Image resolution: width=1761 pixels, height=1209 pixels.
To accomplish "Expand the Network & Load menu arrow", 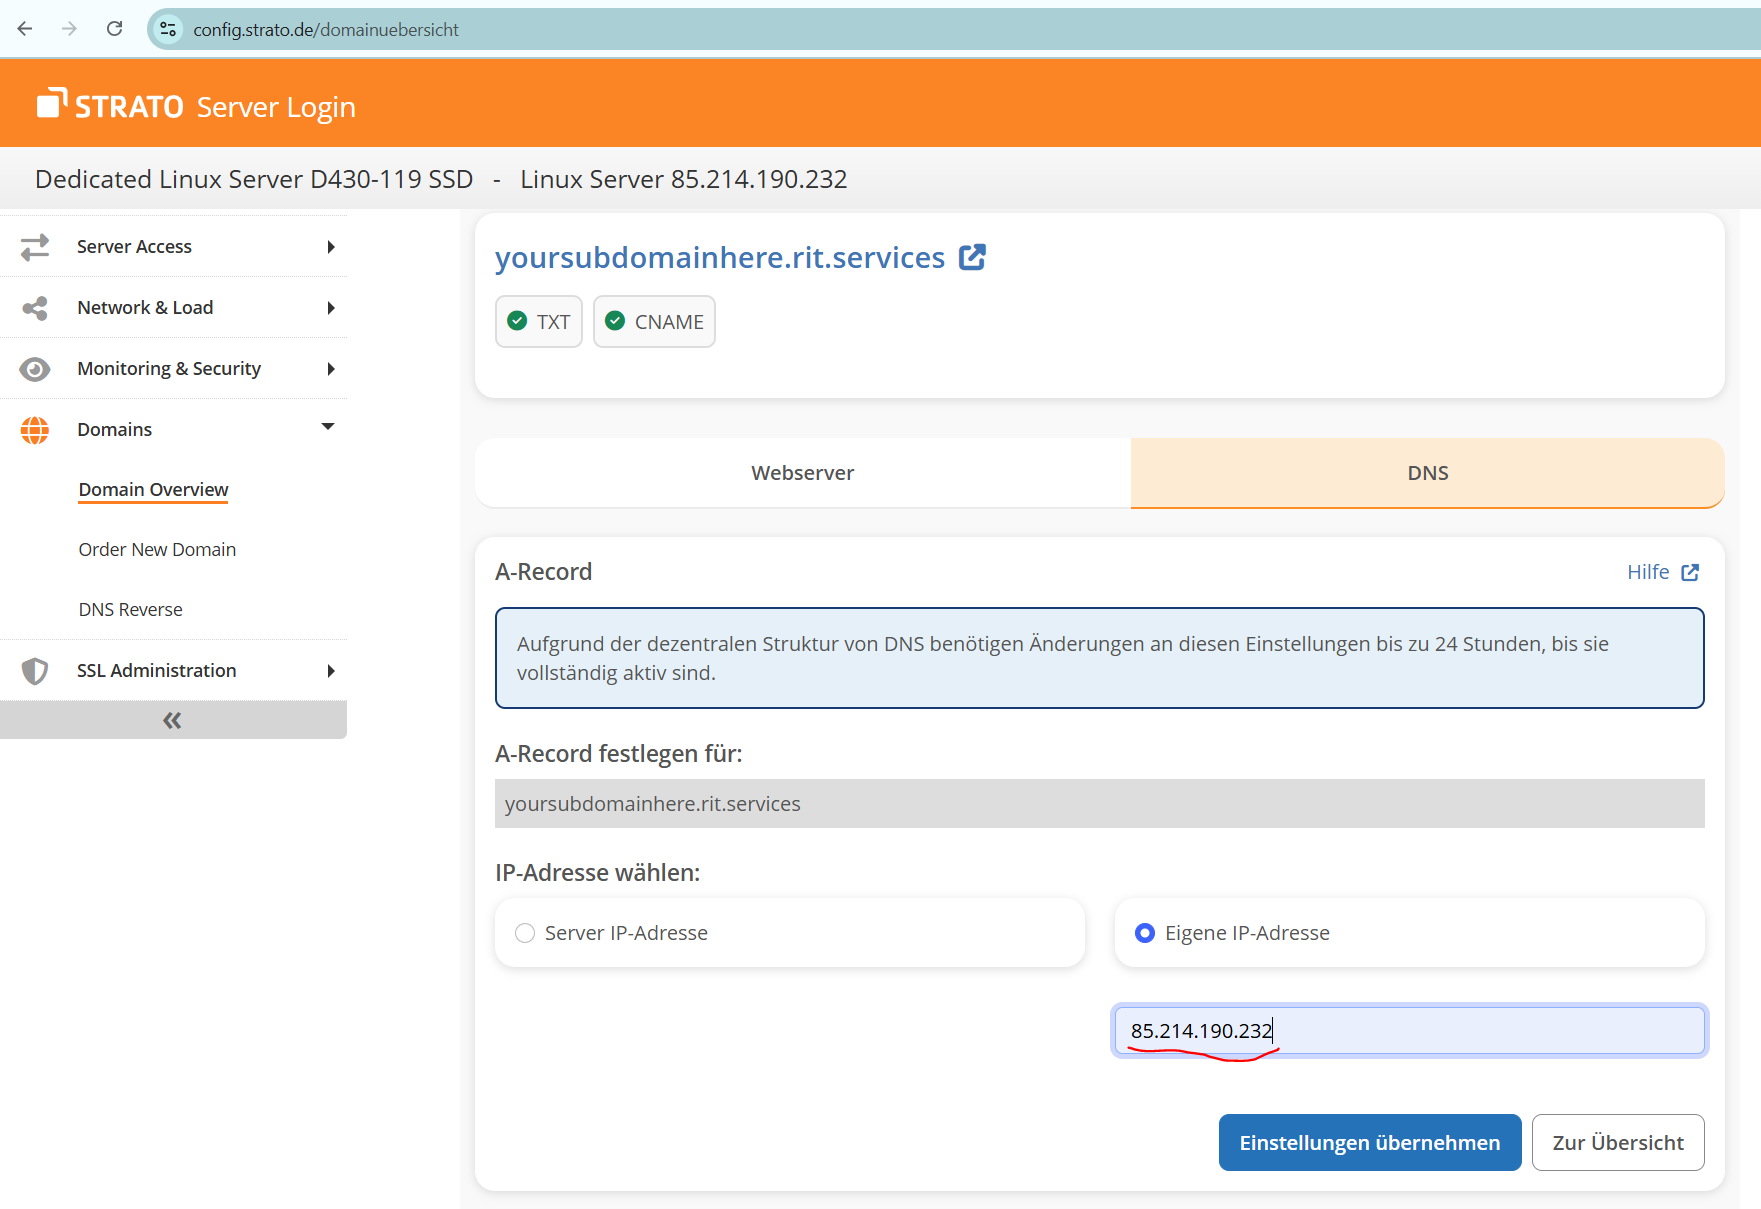I will point(331,308).
